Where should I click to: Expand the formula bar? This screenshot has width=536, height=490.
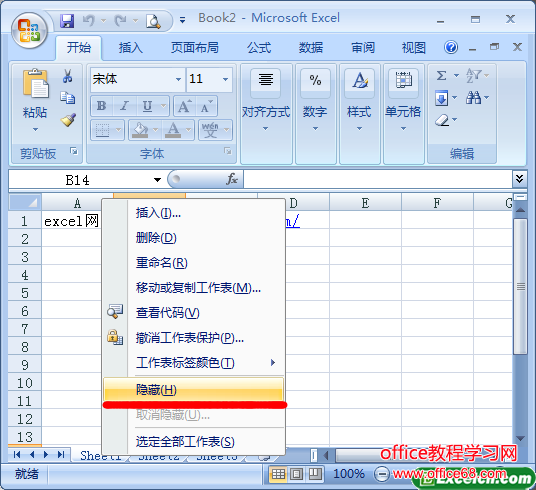[519, 179]
